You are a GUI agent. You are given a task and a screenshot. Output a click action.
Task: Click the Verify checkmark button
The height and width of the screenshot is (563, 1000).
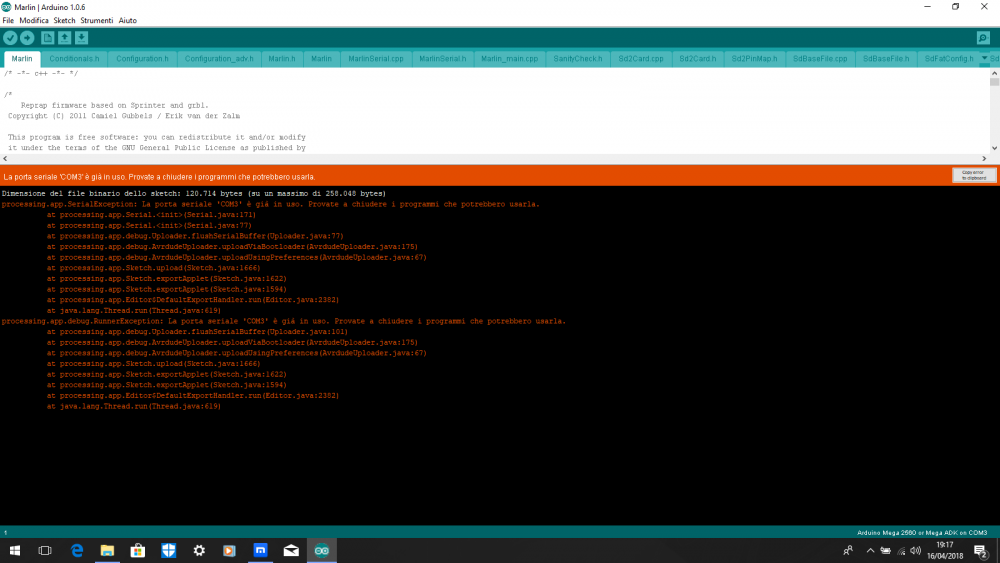[10, 38]
